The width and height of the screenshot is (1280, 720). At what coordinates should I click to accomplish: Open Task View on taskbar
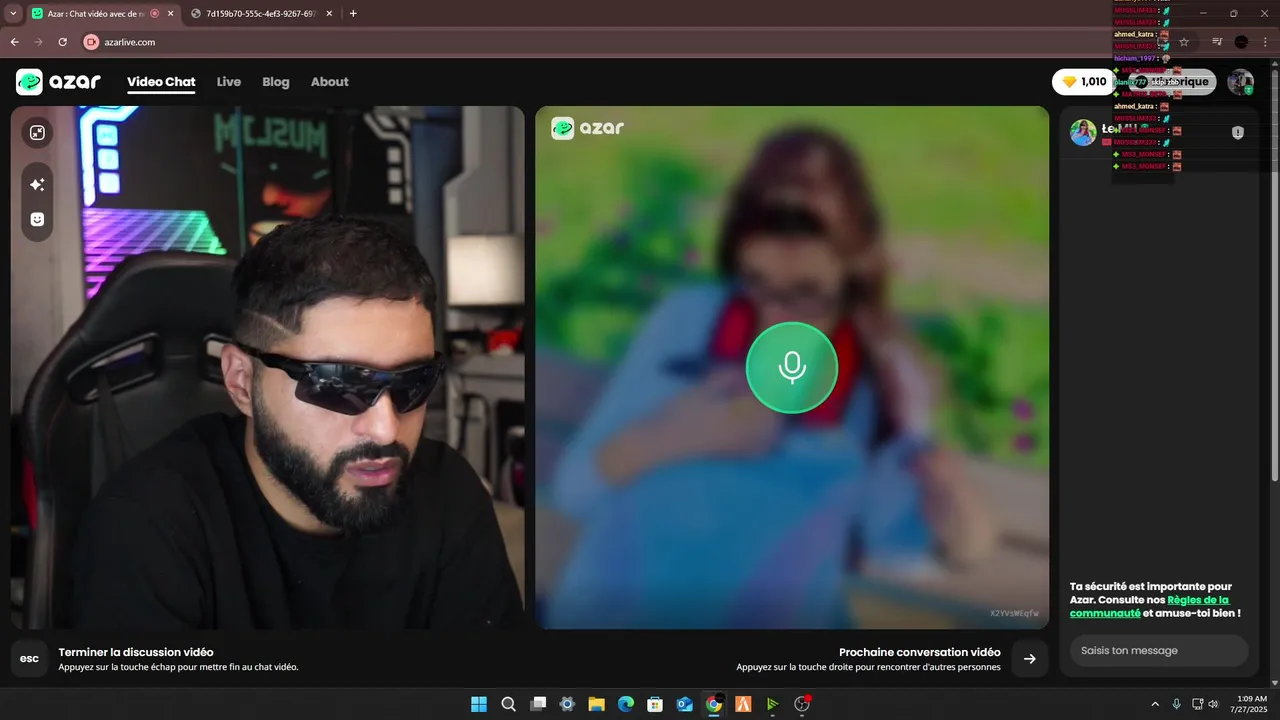tap(538, 704)
